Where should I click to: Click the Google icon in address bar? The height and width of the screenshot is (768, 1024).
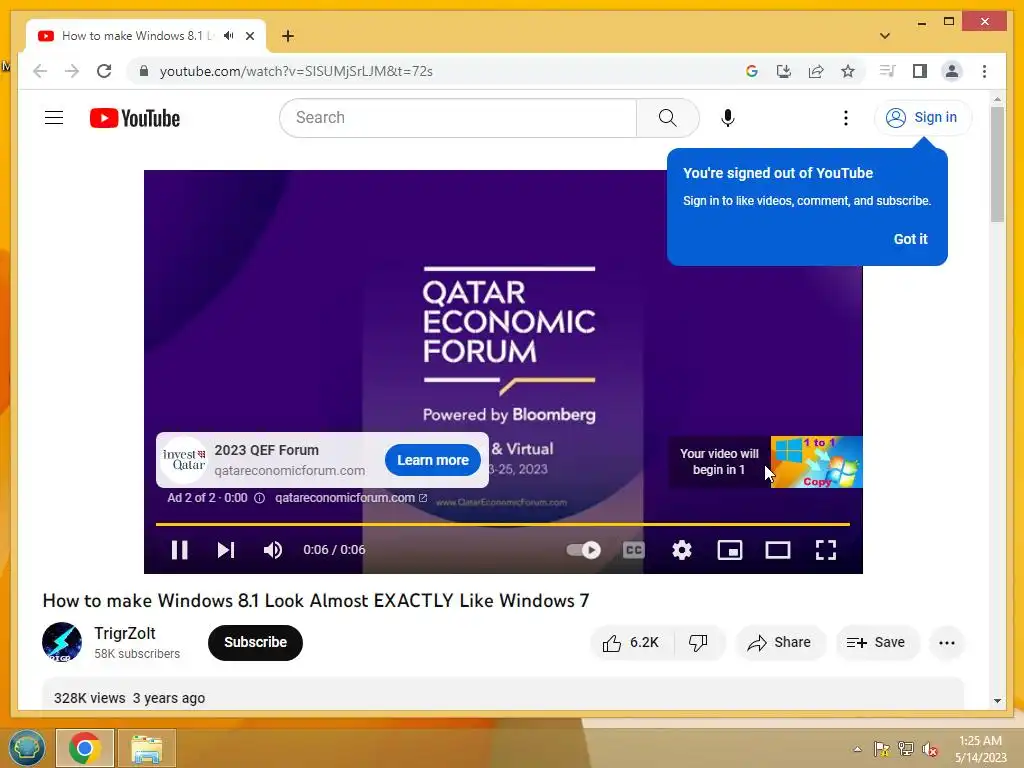click(x=752, y=71)
